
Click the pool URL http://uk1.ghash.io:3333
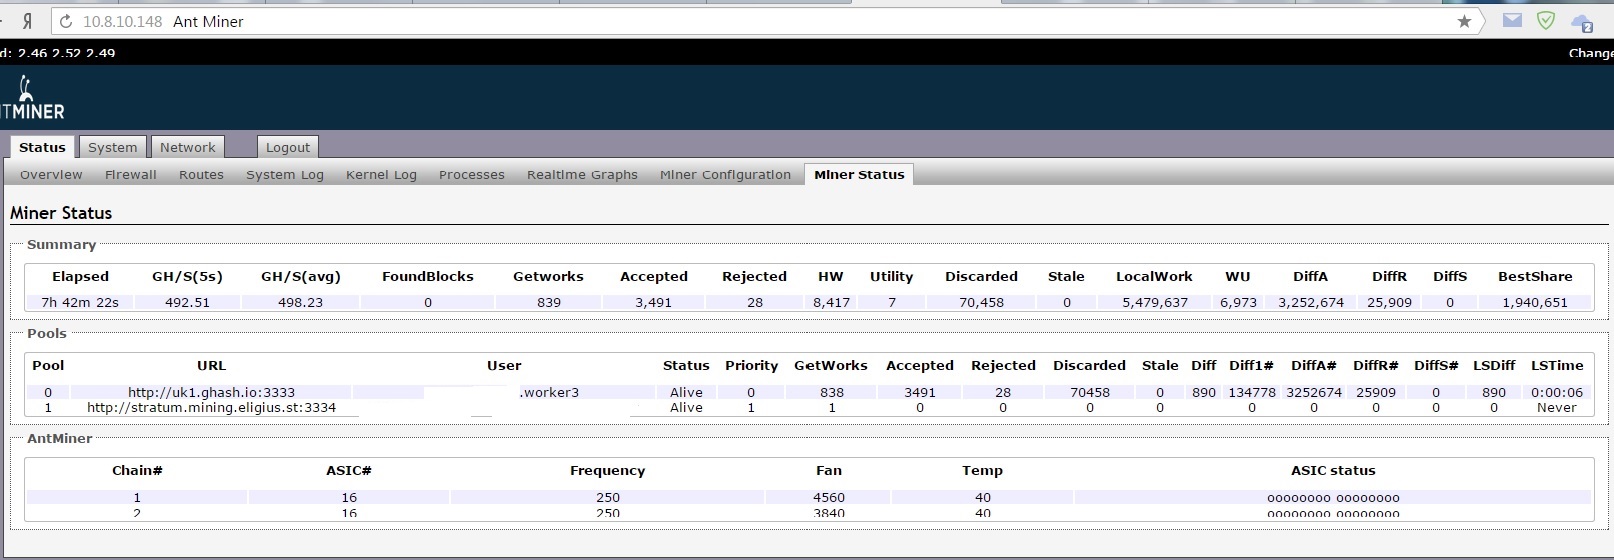point(211,392)
